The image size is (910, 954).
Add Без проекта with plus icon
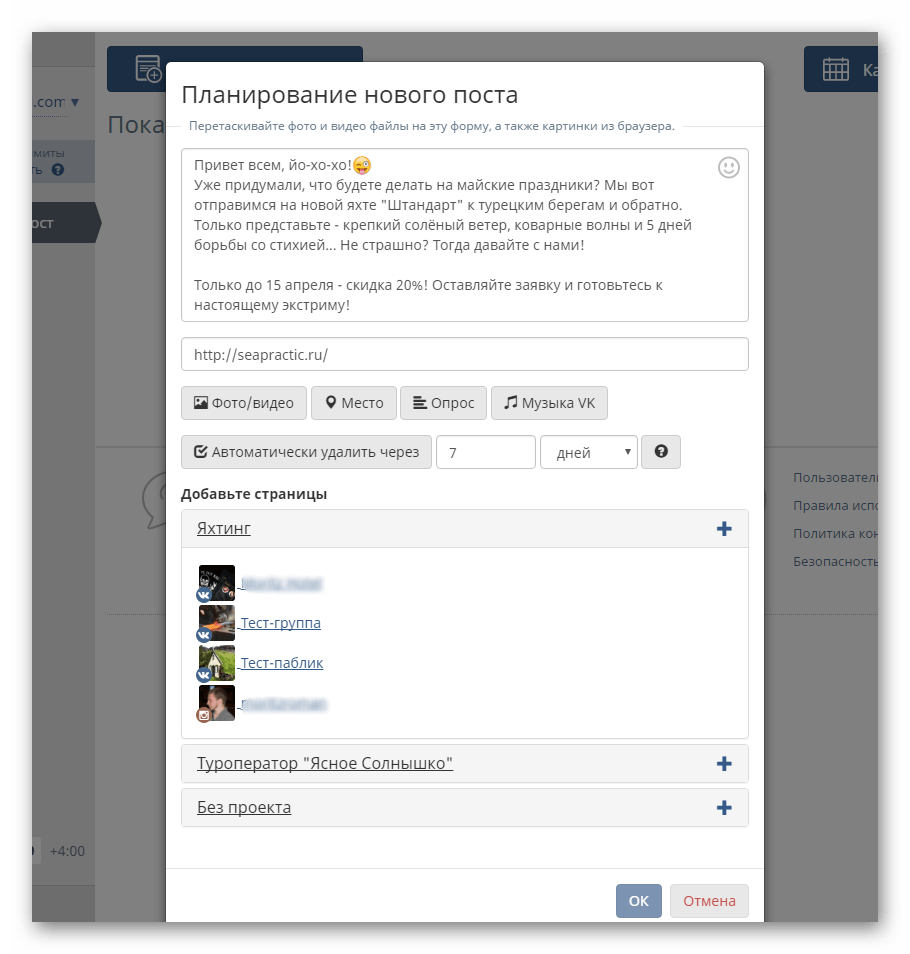tap(724, 807)
